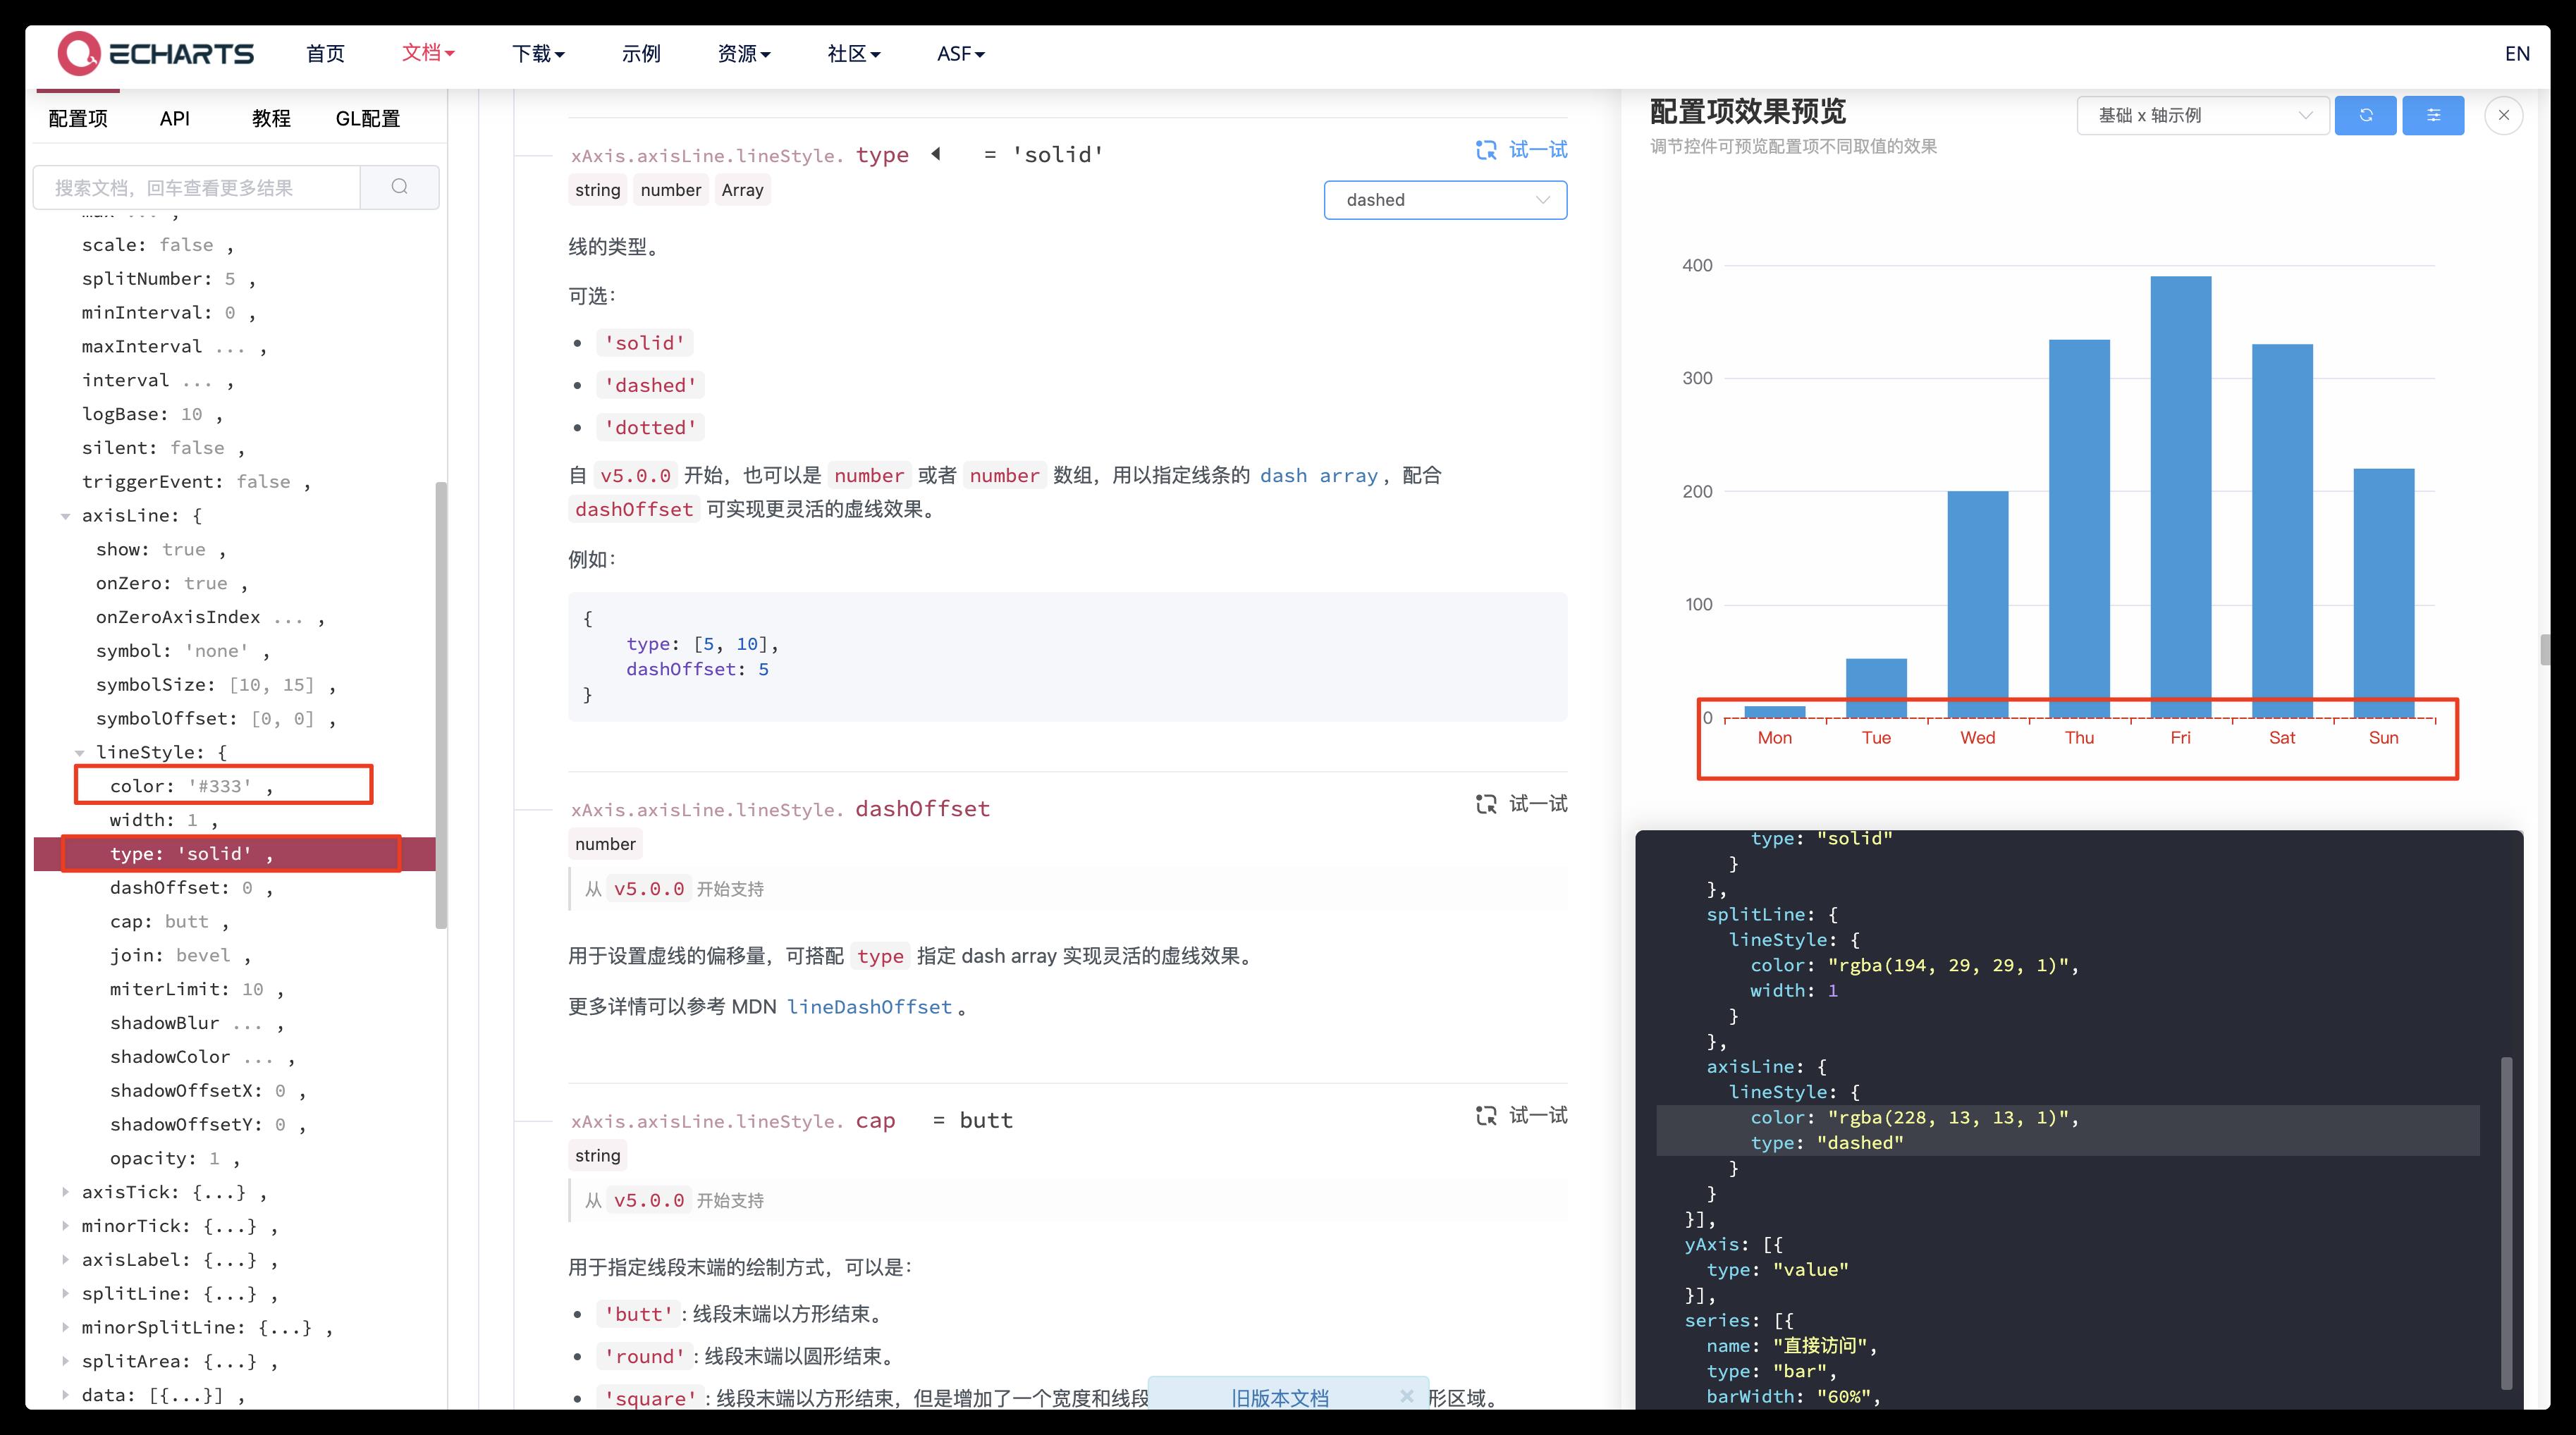Click the dash array link
The width and height of the screenshot is (2576, 1435).
[x=1318, y=476]
